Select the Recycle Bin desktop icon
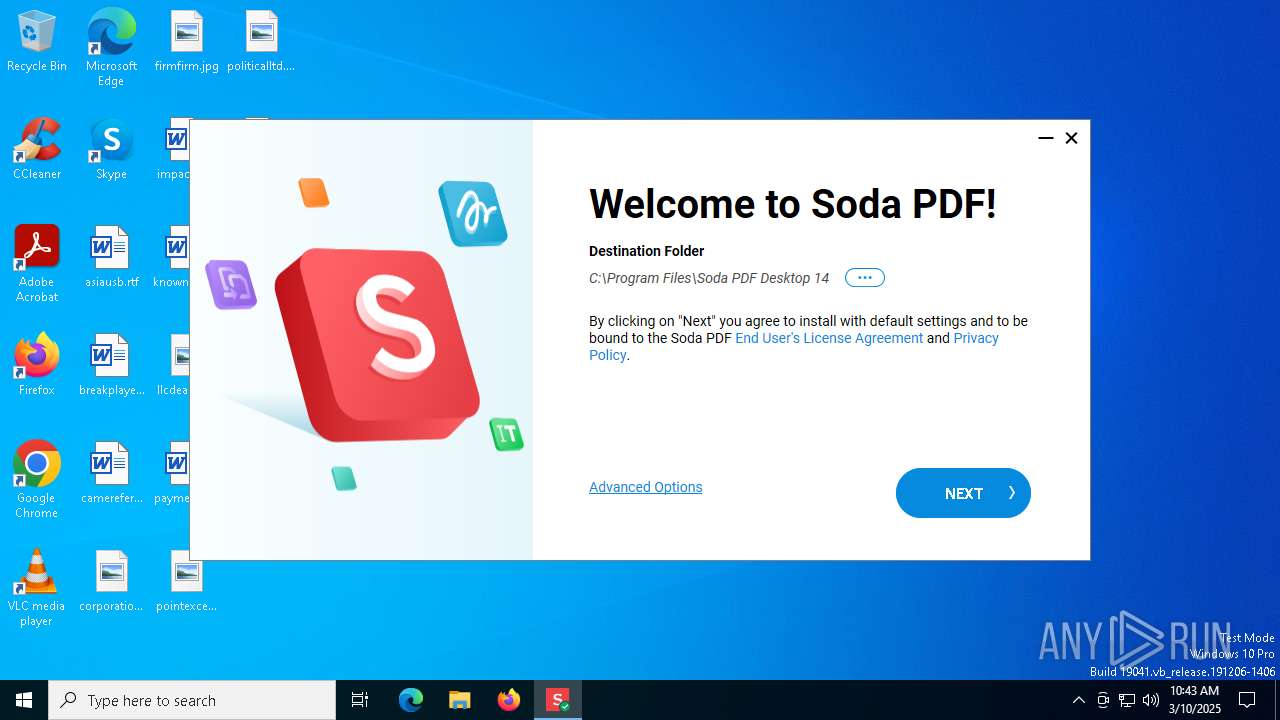Screen dimensions: 1280x720 pos(37,42)
